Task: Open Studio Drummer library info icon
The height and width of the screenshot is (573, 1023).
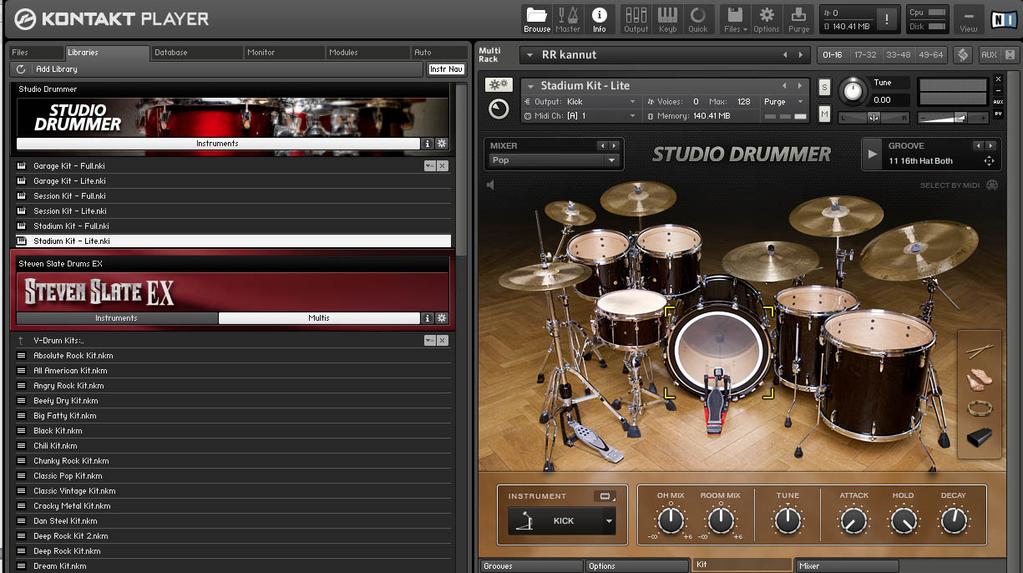Action: (427, 144)
